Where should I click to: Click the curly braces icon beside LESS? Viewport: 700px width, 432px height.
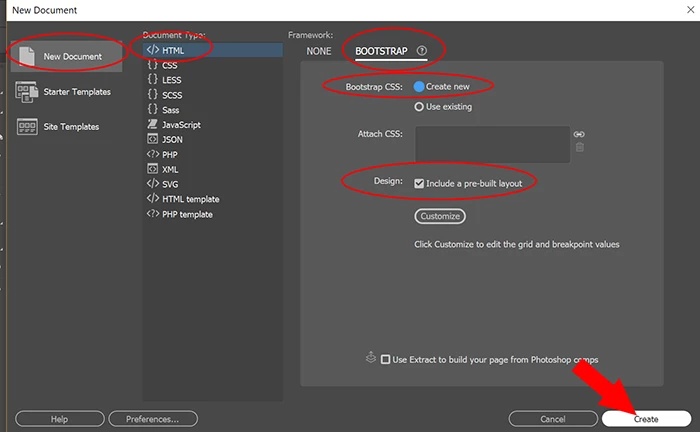pos(153,79)
